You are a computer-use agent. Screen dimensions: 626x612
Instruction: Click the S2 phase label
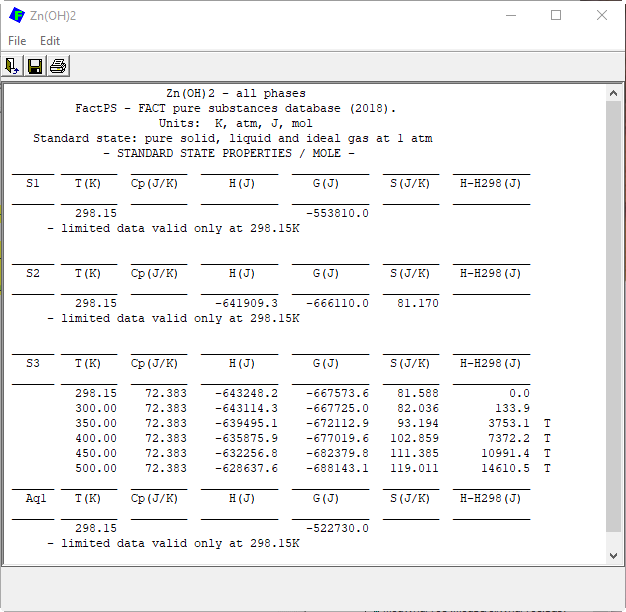(33, 273)
